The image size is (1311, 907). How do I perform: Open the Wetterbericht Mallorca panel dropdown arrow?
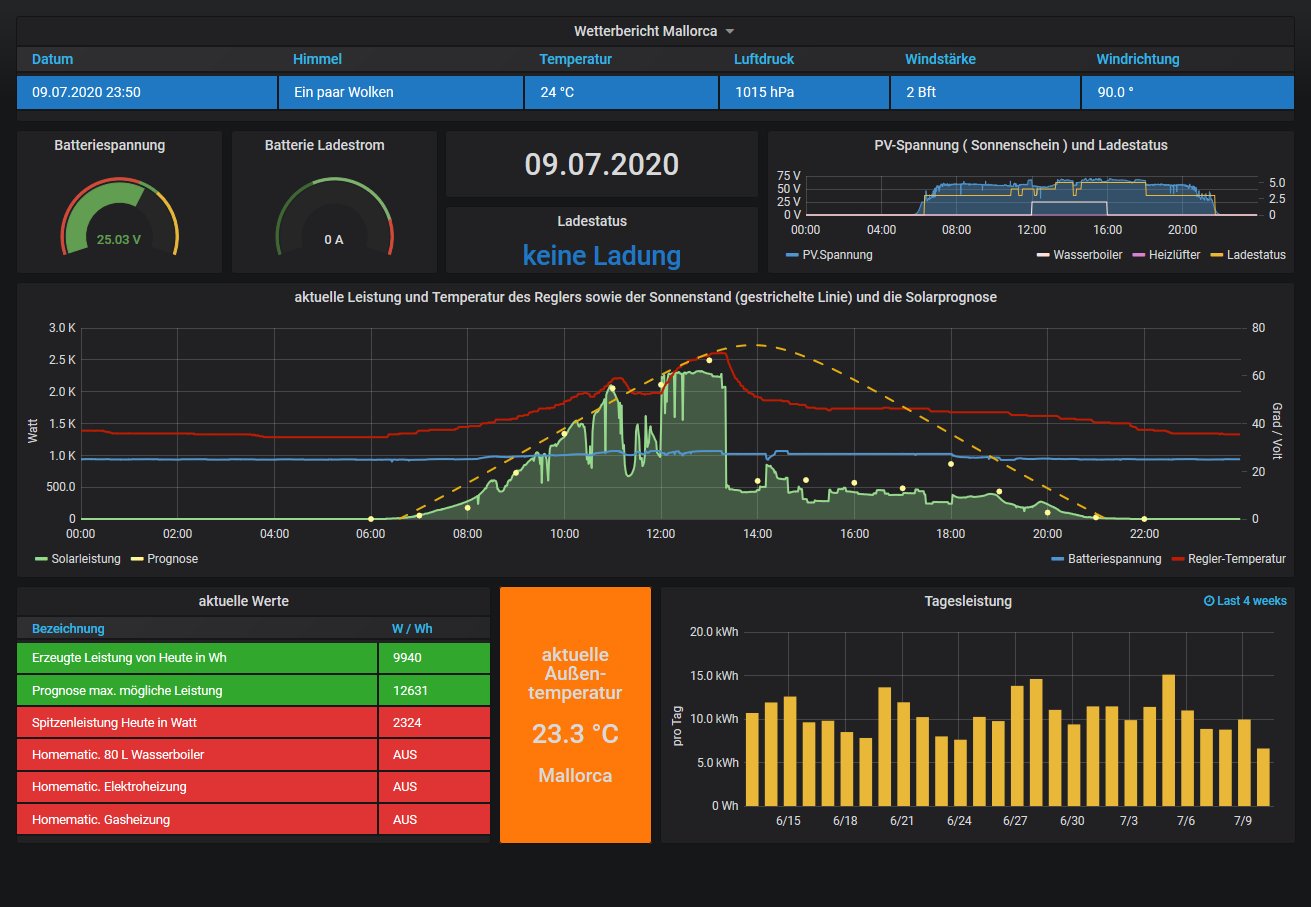730,32
